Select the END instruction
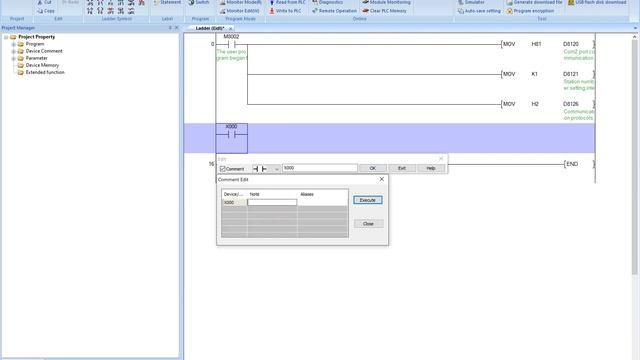The image size is (640, 360). click(579, 164)
